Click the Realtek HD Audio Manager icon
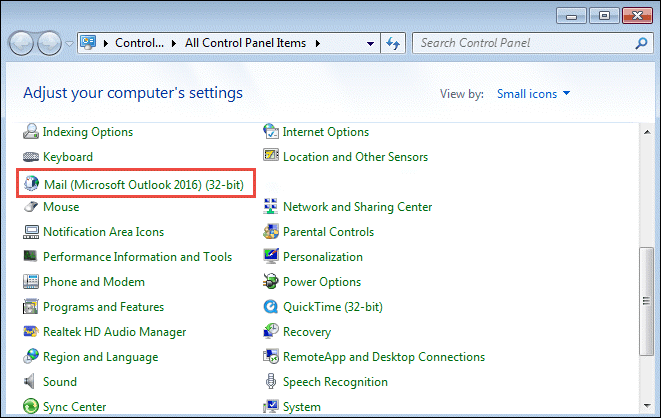Viewport: 661px width, 418px height. [x=31, y=332]
